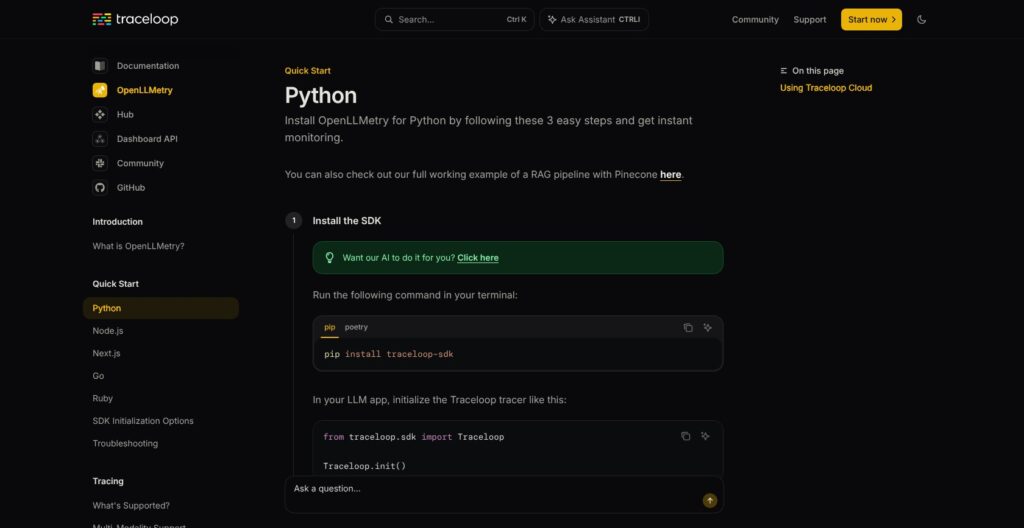Jump to Using Traceloop Cloud section
The image size is (1024, 528).
[825, 88]
